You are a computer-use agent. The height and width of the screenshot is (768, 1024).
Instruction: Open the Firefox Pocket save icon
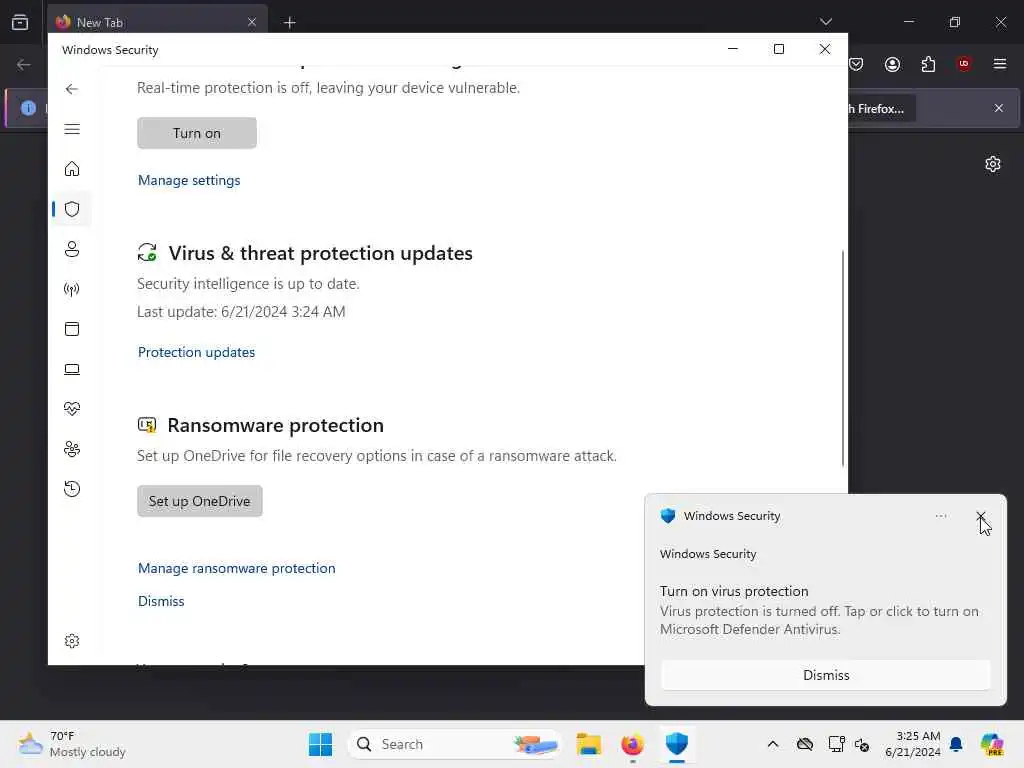tap(856, 64)
